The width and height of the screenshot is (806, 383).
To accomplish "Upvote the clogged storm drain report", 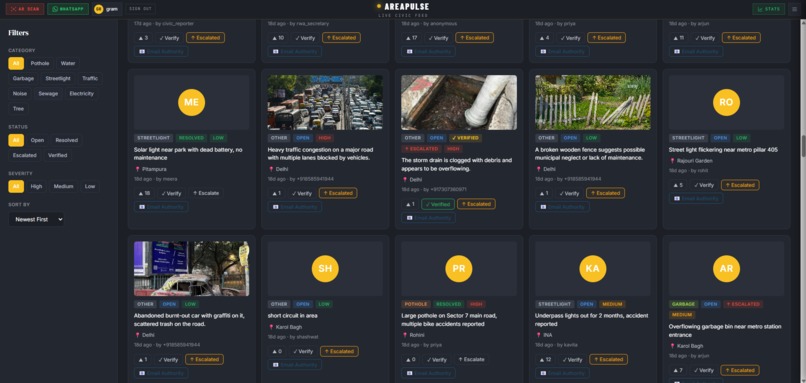I will point(410,204).
